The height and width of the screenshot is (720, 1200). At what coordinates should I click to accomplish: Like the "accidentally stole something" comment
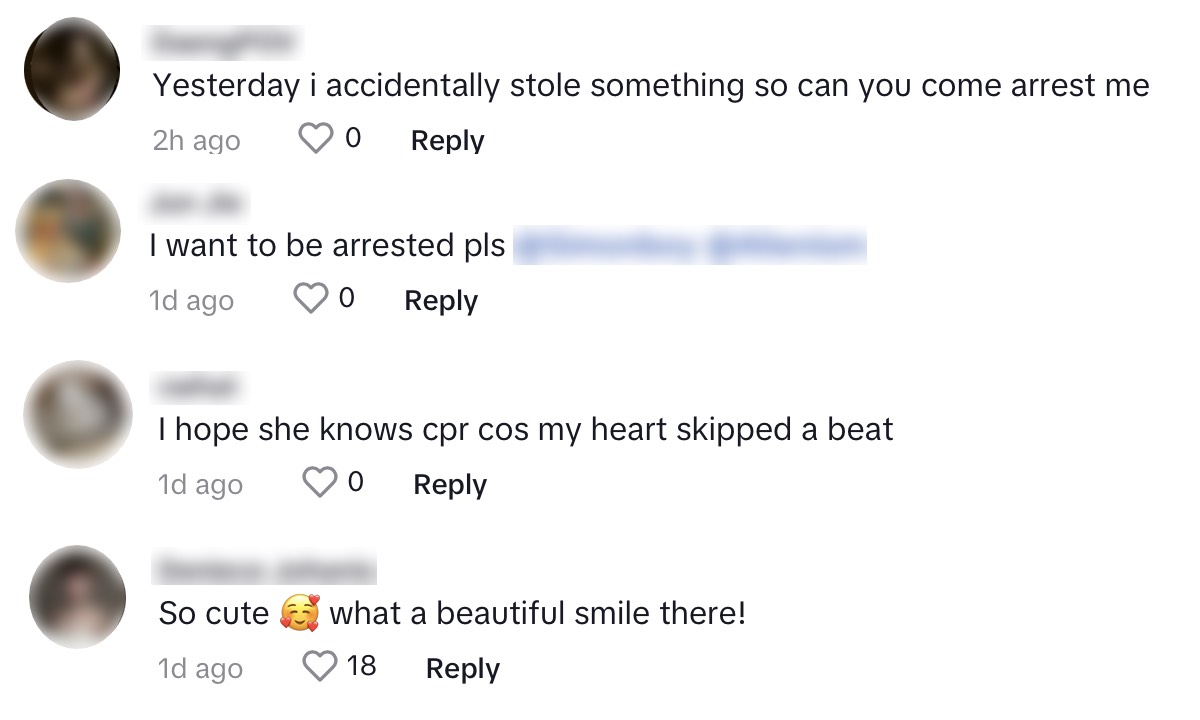click(x=316, y=139)
